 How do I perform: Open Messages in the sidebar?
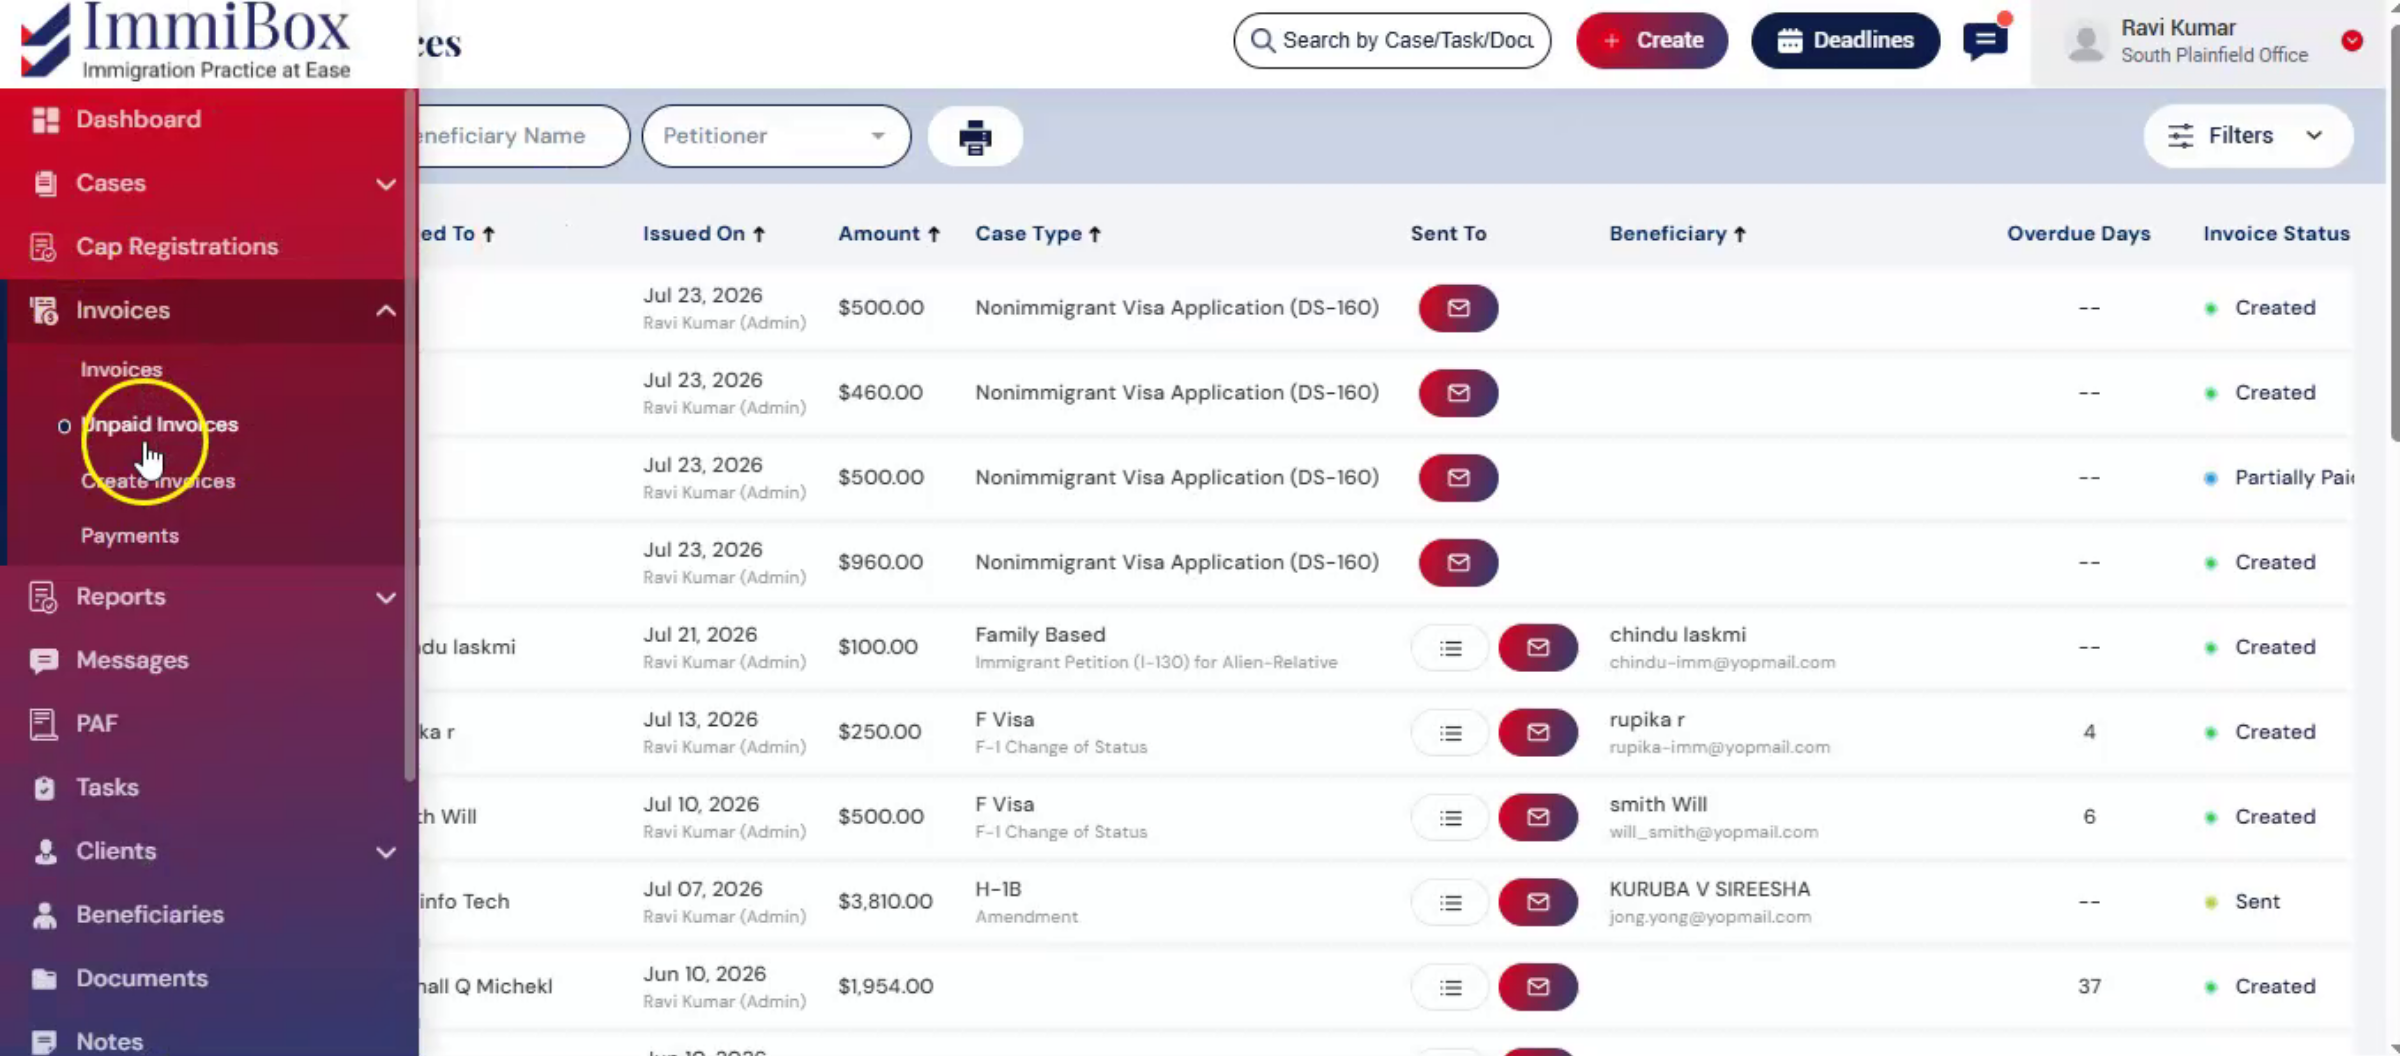point(132,660)
